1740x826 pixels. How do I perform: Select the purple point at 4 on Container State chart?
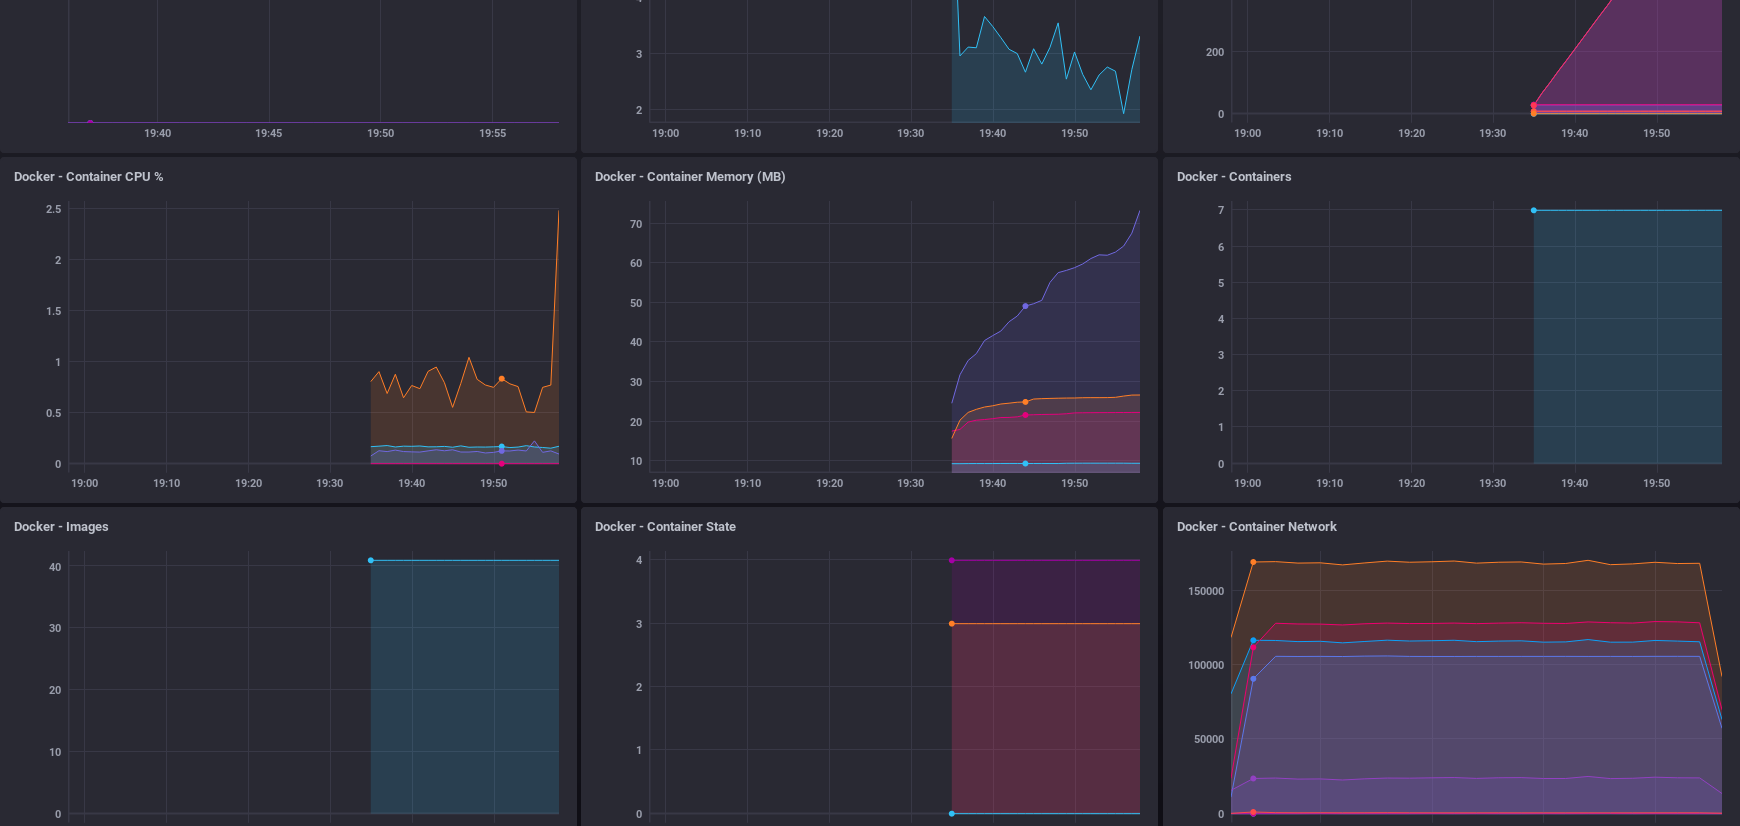952,560
